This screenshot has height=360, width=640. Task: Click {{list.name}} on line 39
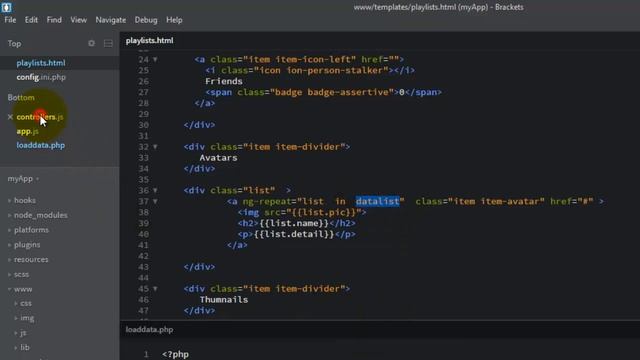click(294, 223)
